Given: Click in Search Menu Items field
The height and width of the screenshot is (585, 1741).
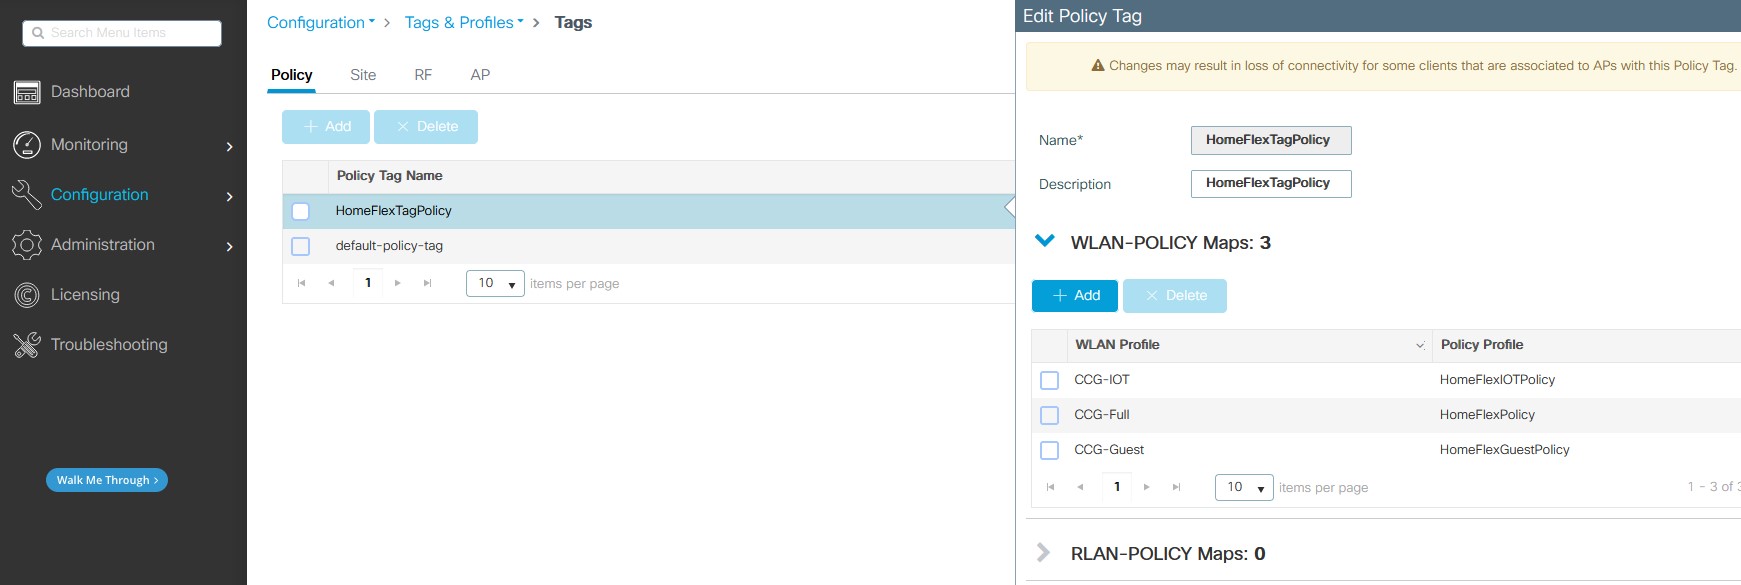Looking at the screenshot, I should point(122,33).
